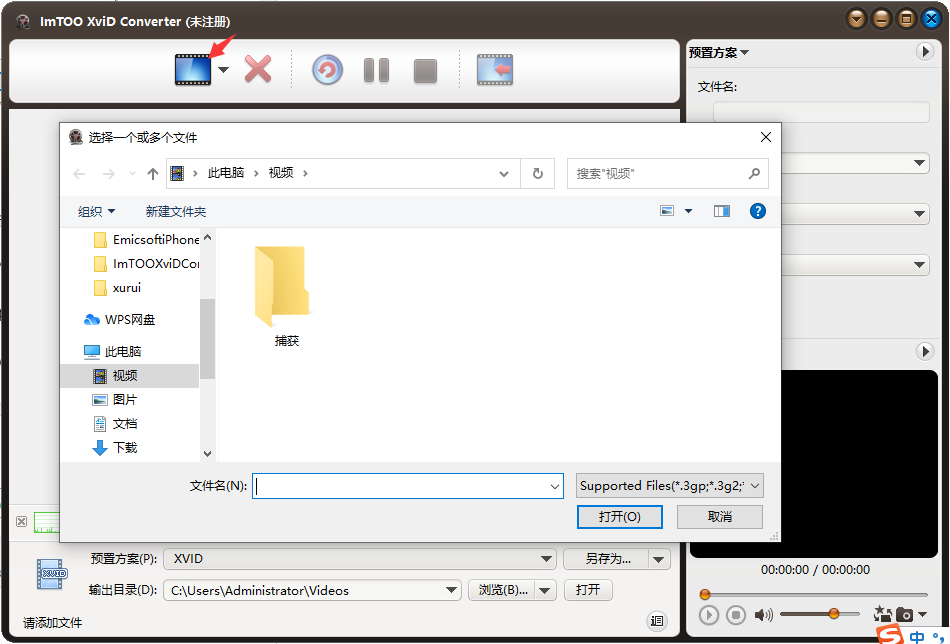Image resolution: width=950 pixels, height=644 pixels.
Task: Open the help question mark icon
Action: click(757, 211)
